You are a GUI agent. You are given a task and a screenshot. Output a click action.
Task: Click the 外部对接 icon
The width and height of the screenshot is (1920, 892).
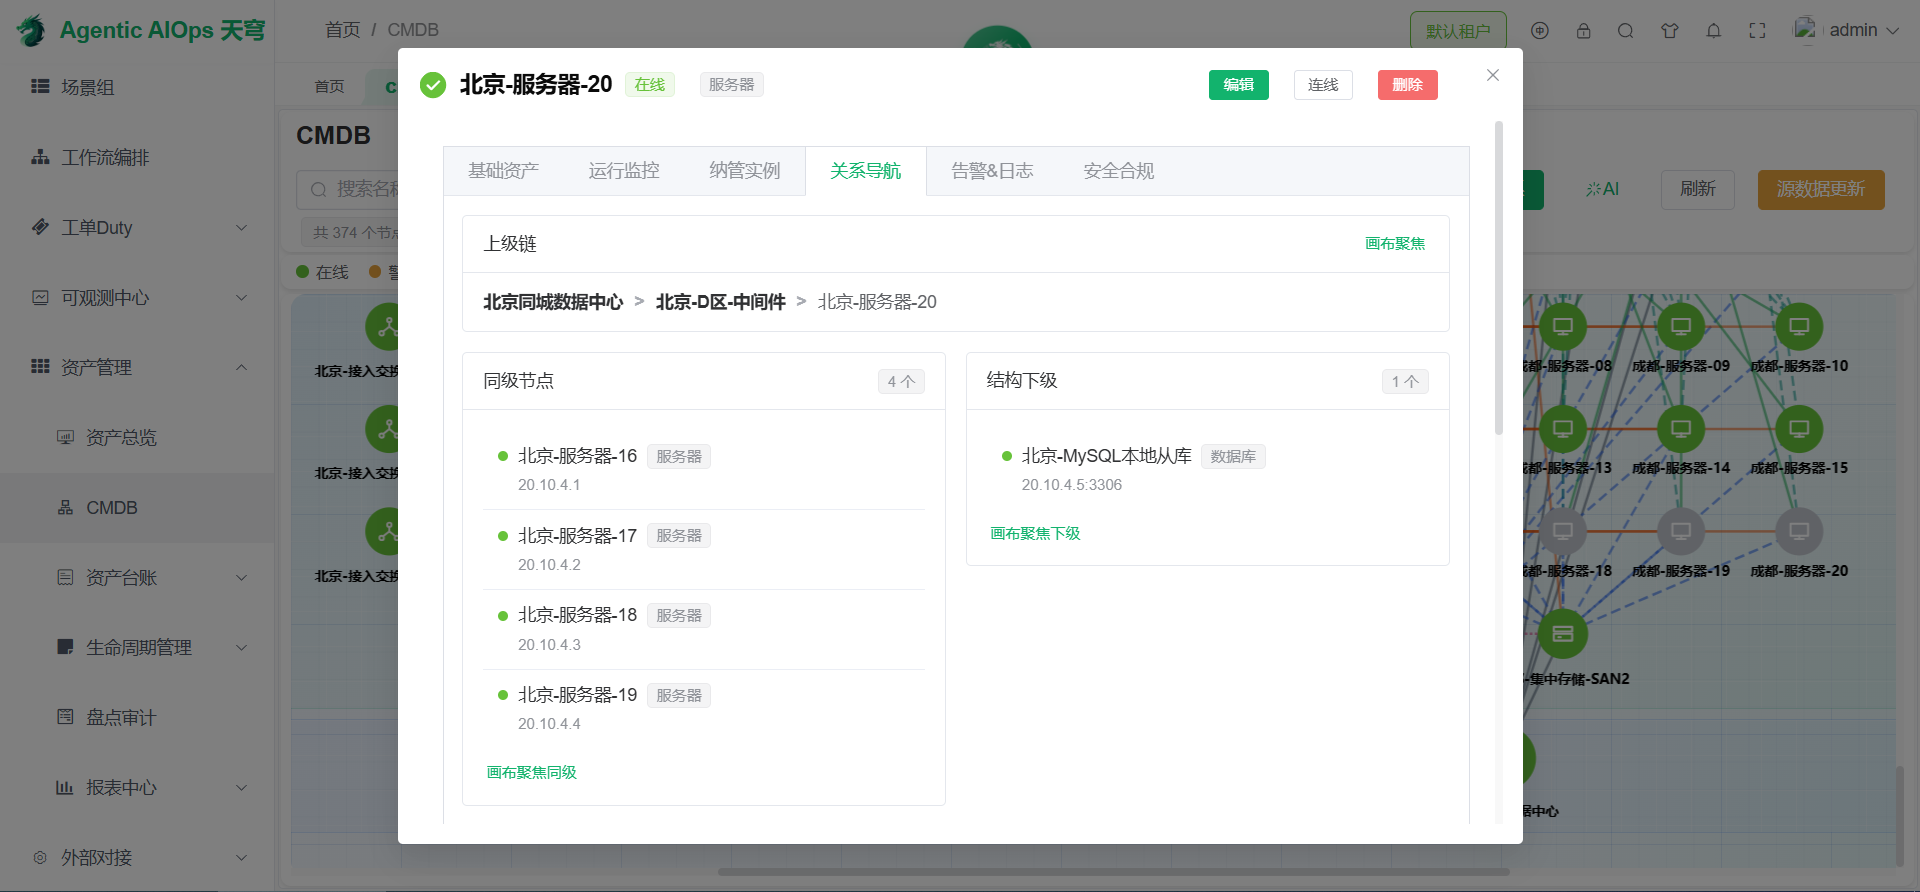point(40,857)
